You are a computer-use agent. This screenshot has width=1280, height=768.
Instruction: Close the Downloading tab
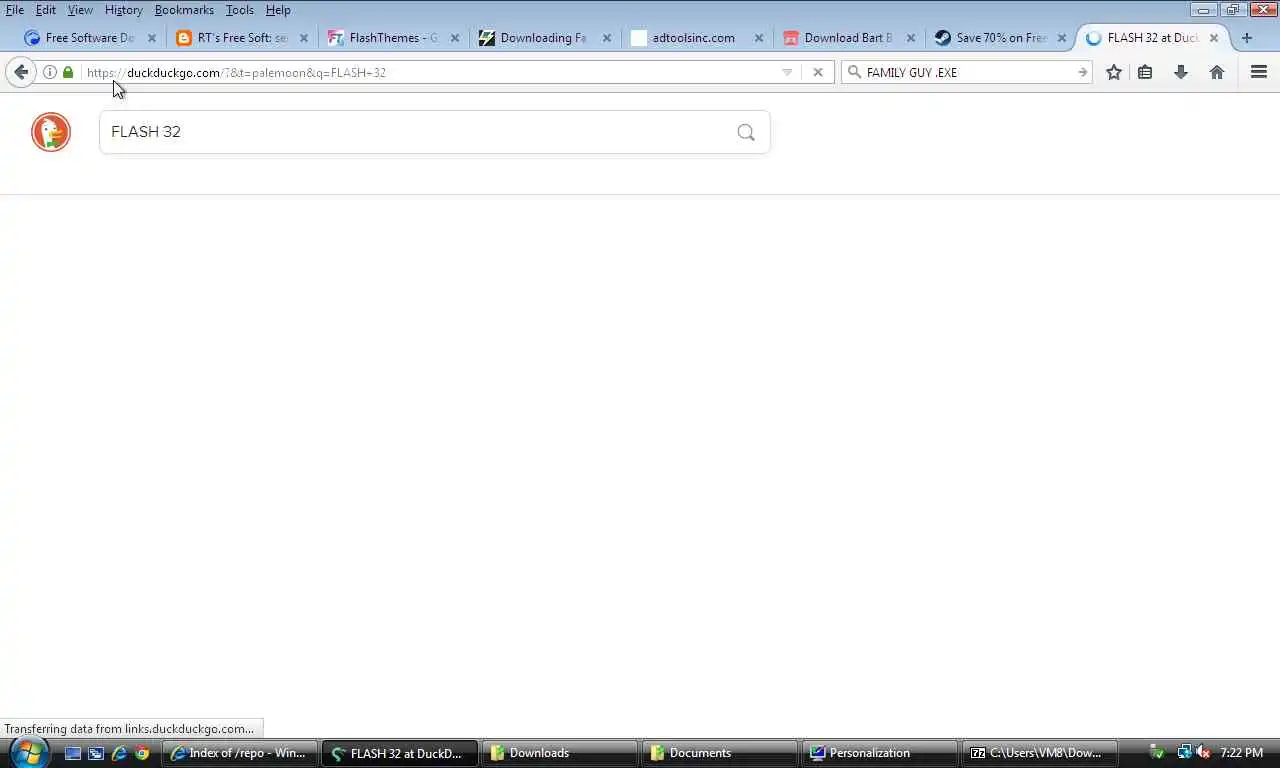[607, 38]
